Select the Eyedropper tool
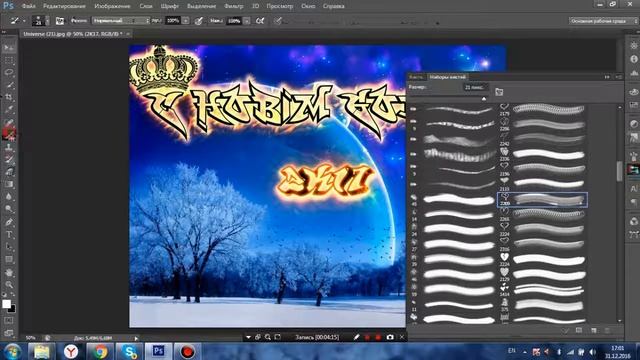This screenshot has width=640, height=360. pyautogui.click(x=9, y=109)
